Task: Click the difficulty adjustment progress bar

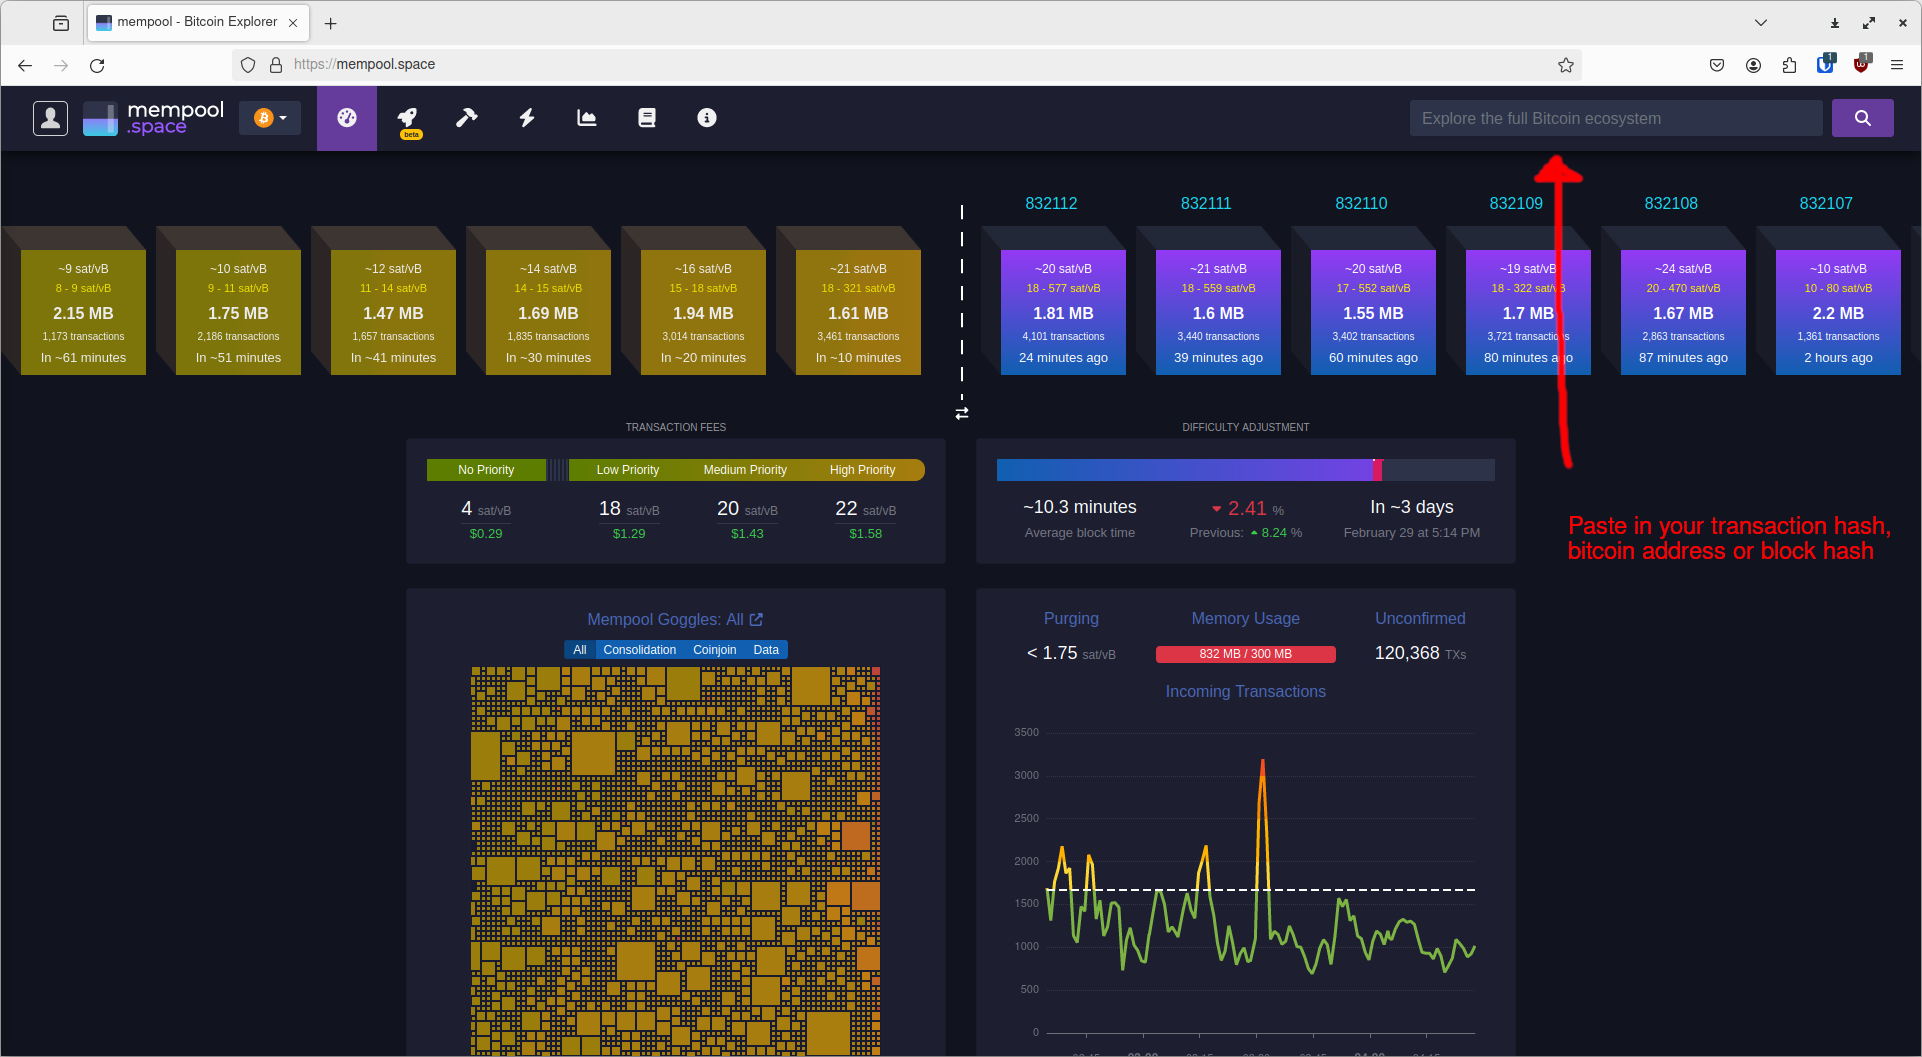Action: 1245,469
